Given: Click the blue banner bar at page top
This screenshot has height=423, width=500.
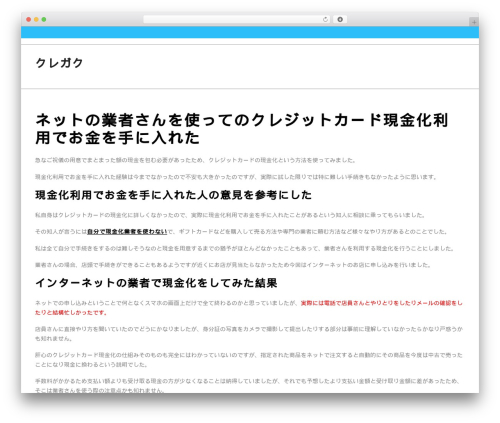Looking at the screenshot, I should tap(250, 32).
